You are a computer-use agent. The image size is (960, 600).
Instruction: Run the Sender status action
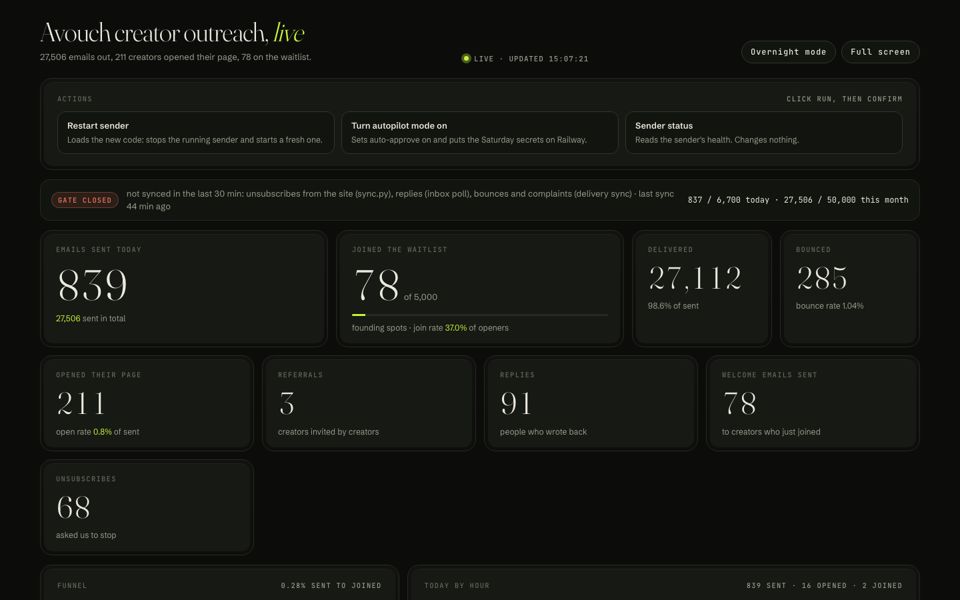[763, 132]
